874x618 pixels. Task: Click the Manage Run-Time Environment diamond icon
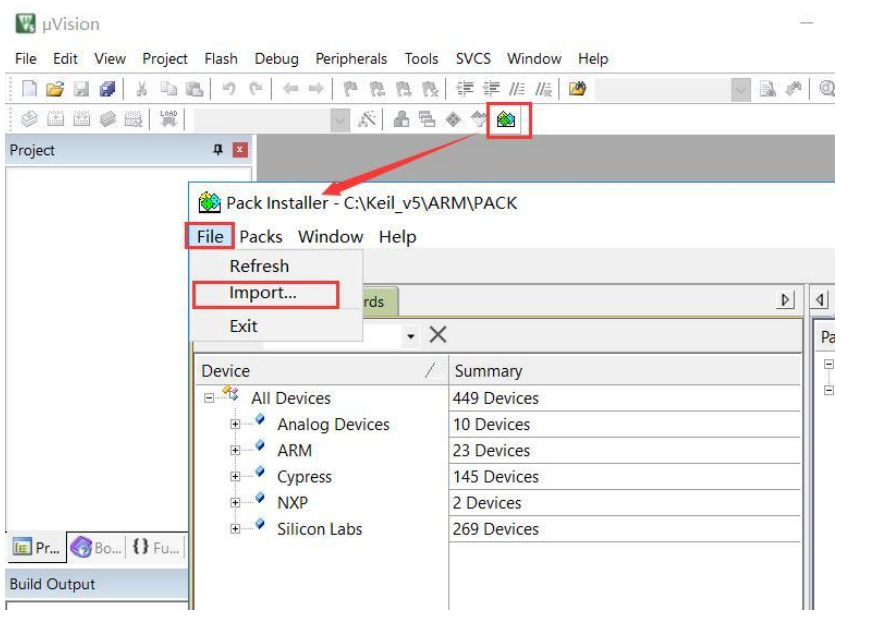[x=453, y=119]
